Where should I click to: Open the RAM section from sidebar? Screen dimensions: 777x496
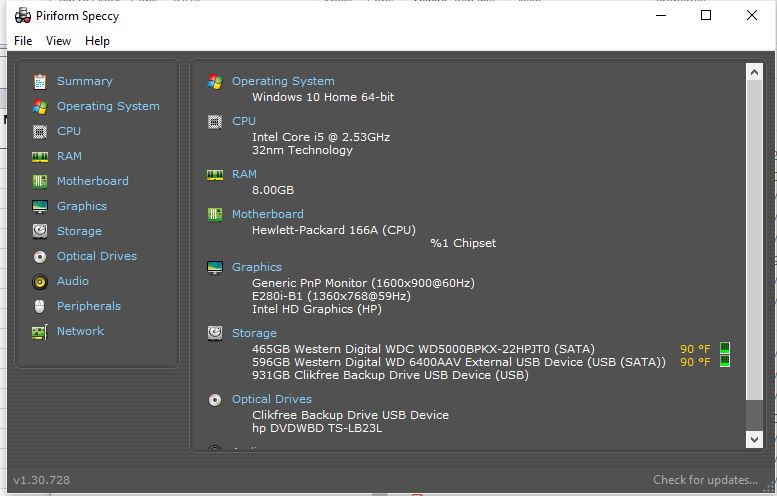(x=69, y=156)
